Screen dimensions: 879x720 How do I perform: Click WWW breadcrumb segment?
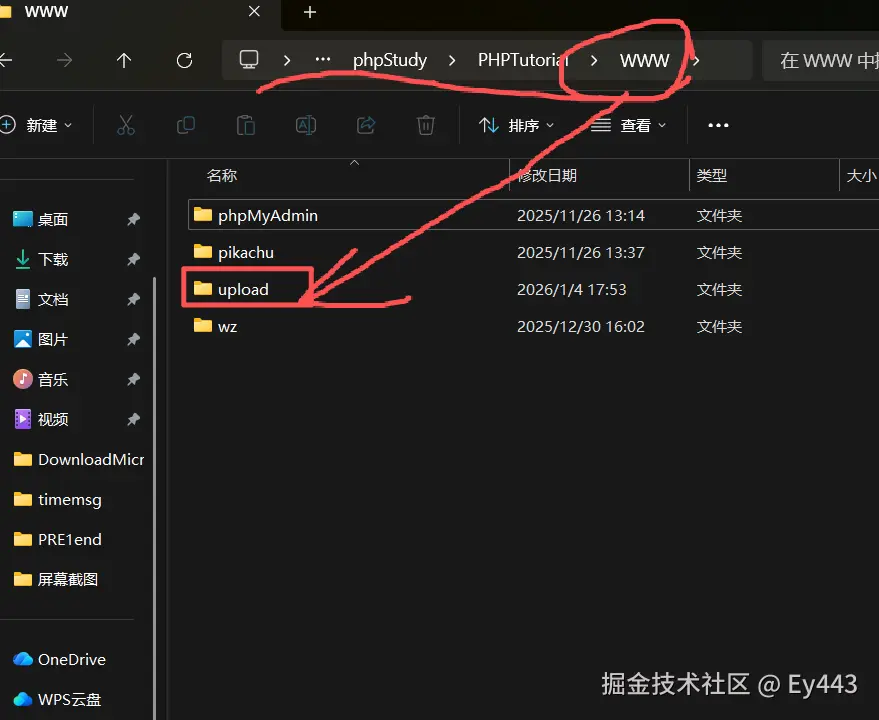645,60
